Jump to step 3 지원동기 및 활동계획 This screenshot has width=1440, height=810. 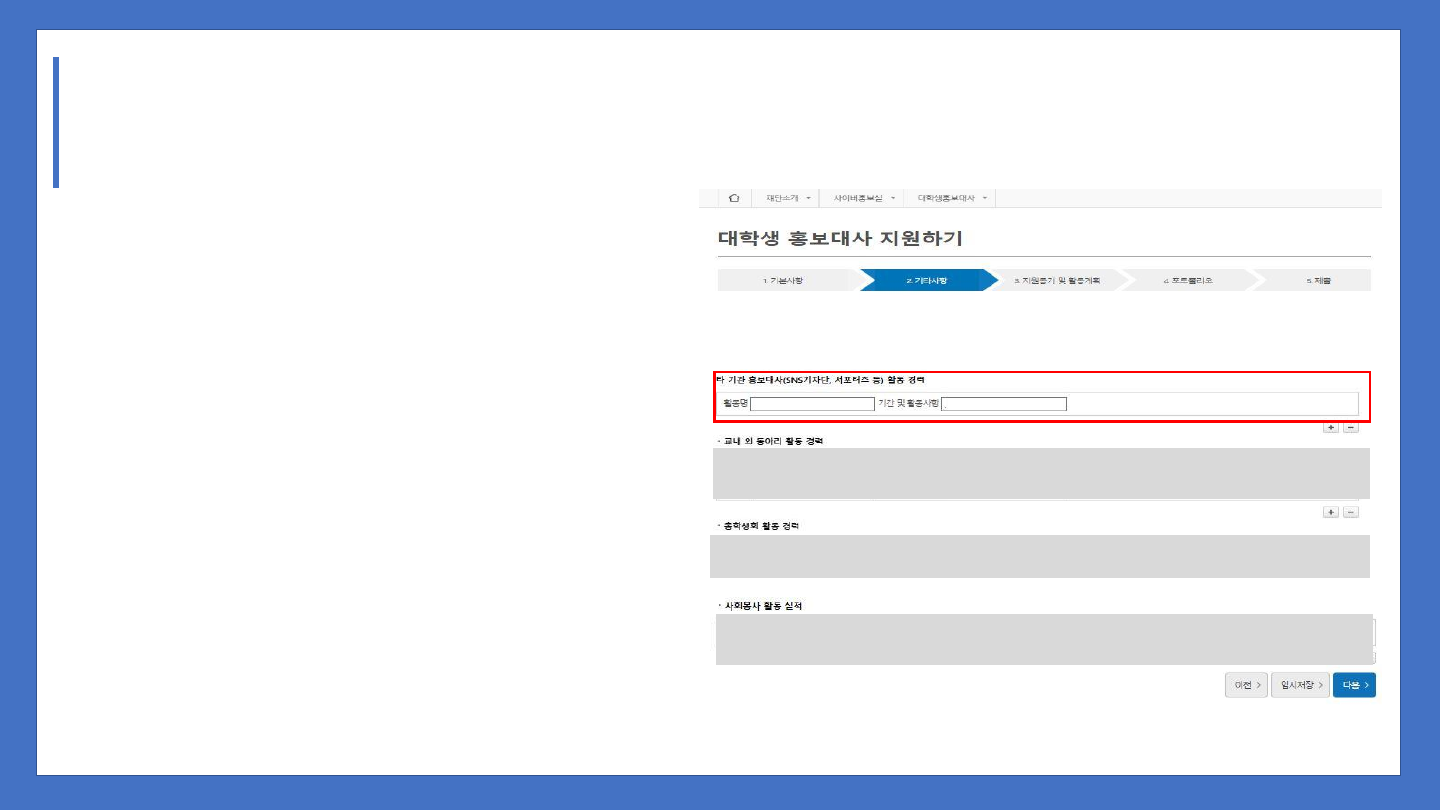(1056, 281)
